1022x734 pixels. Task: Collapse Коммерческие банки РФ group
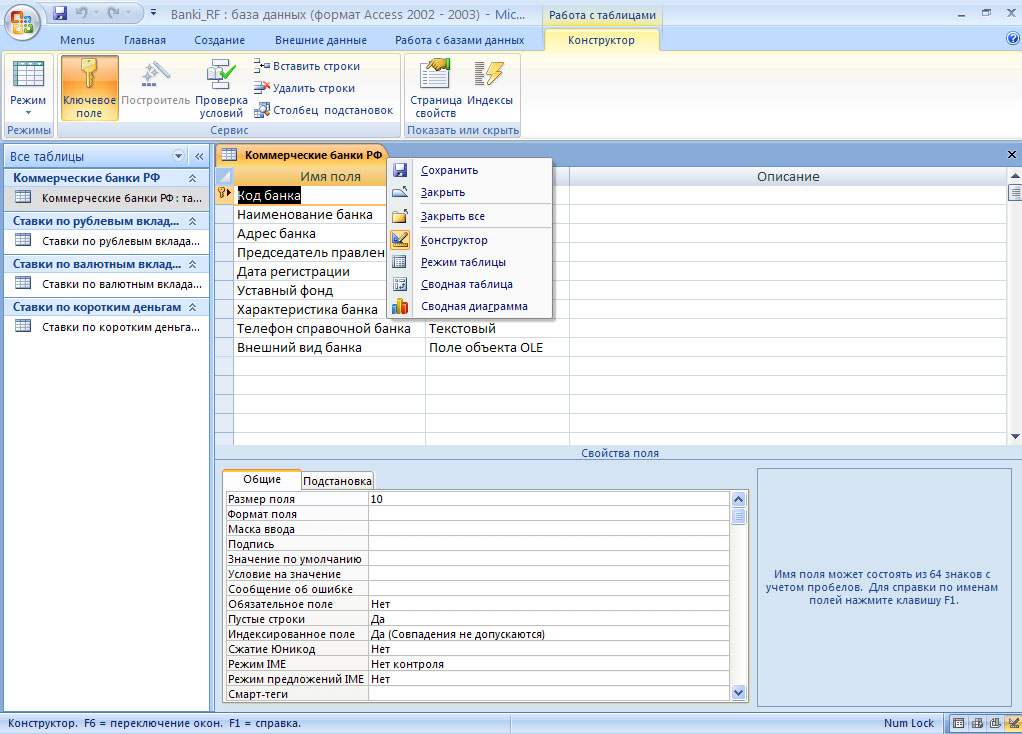click(x=192, y=178)
